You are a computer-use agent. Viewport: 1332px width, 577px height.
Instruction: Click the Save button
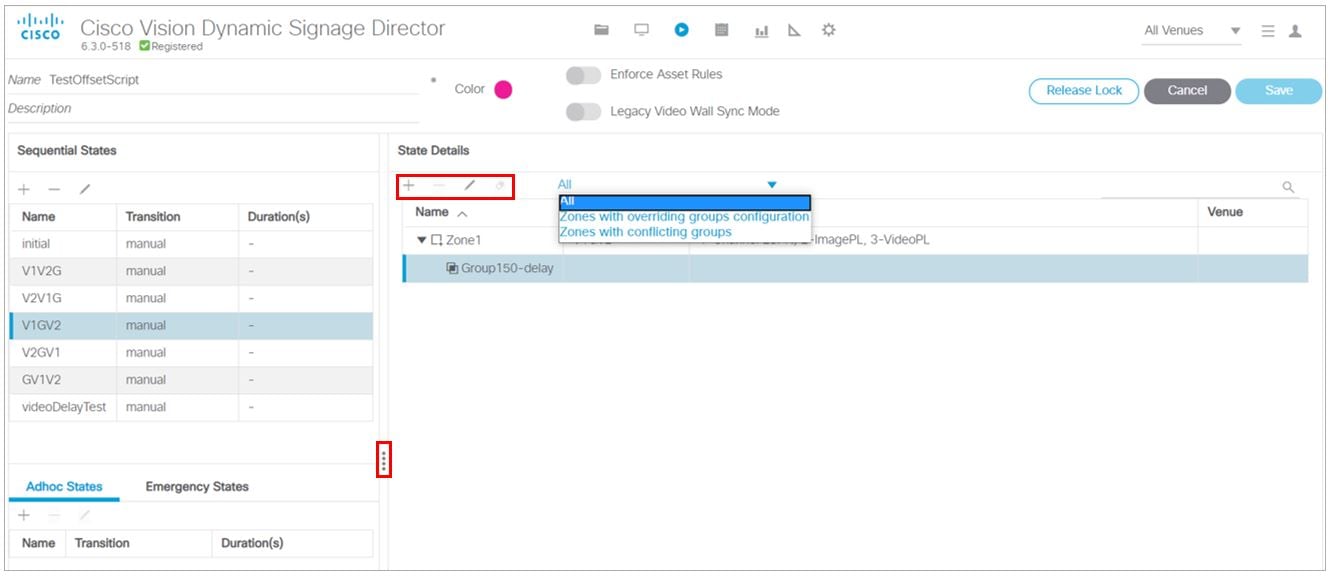click(x=1279, y=90)
